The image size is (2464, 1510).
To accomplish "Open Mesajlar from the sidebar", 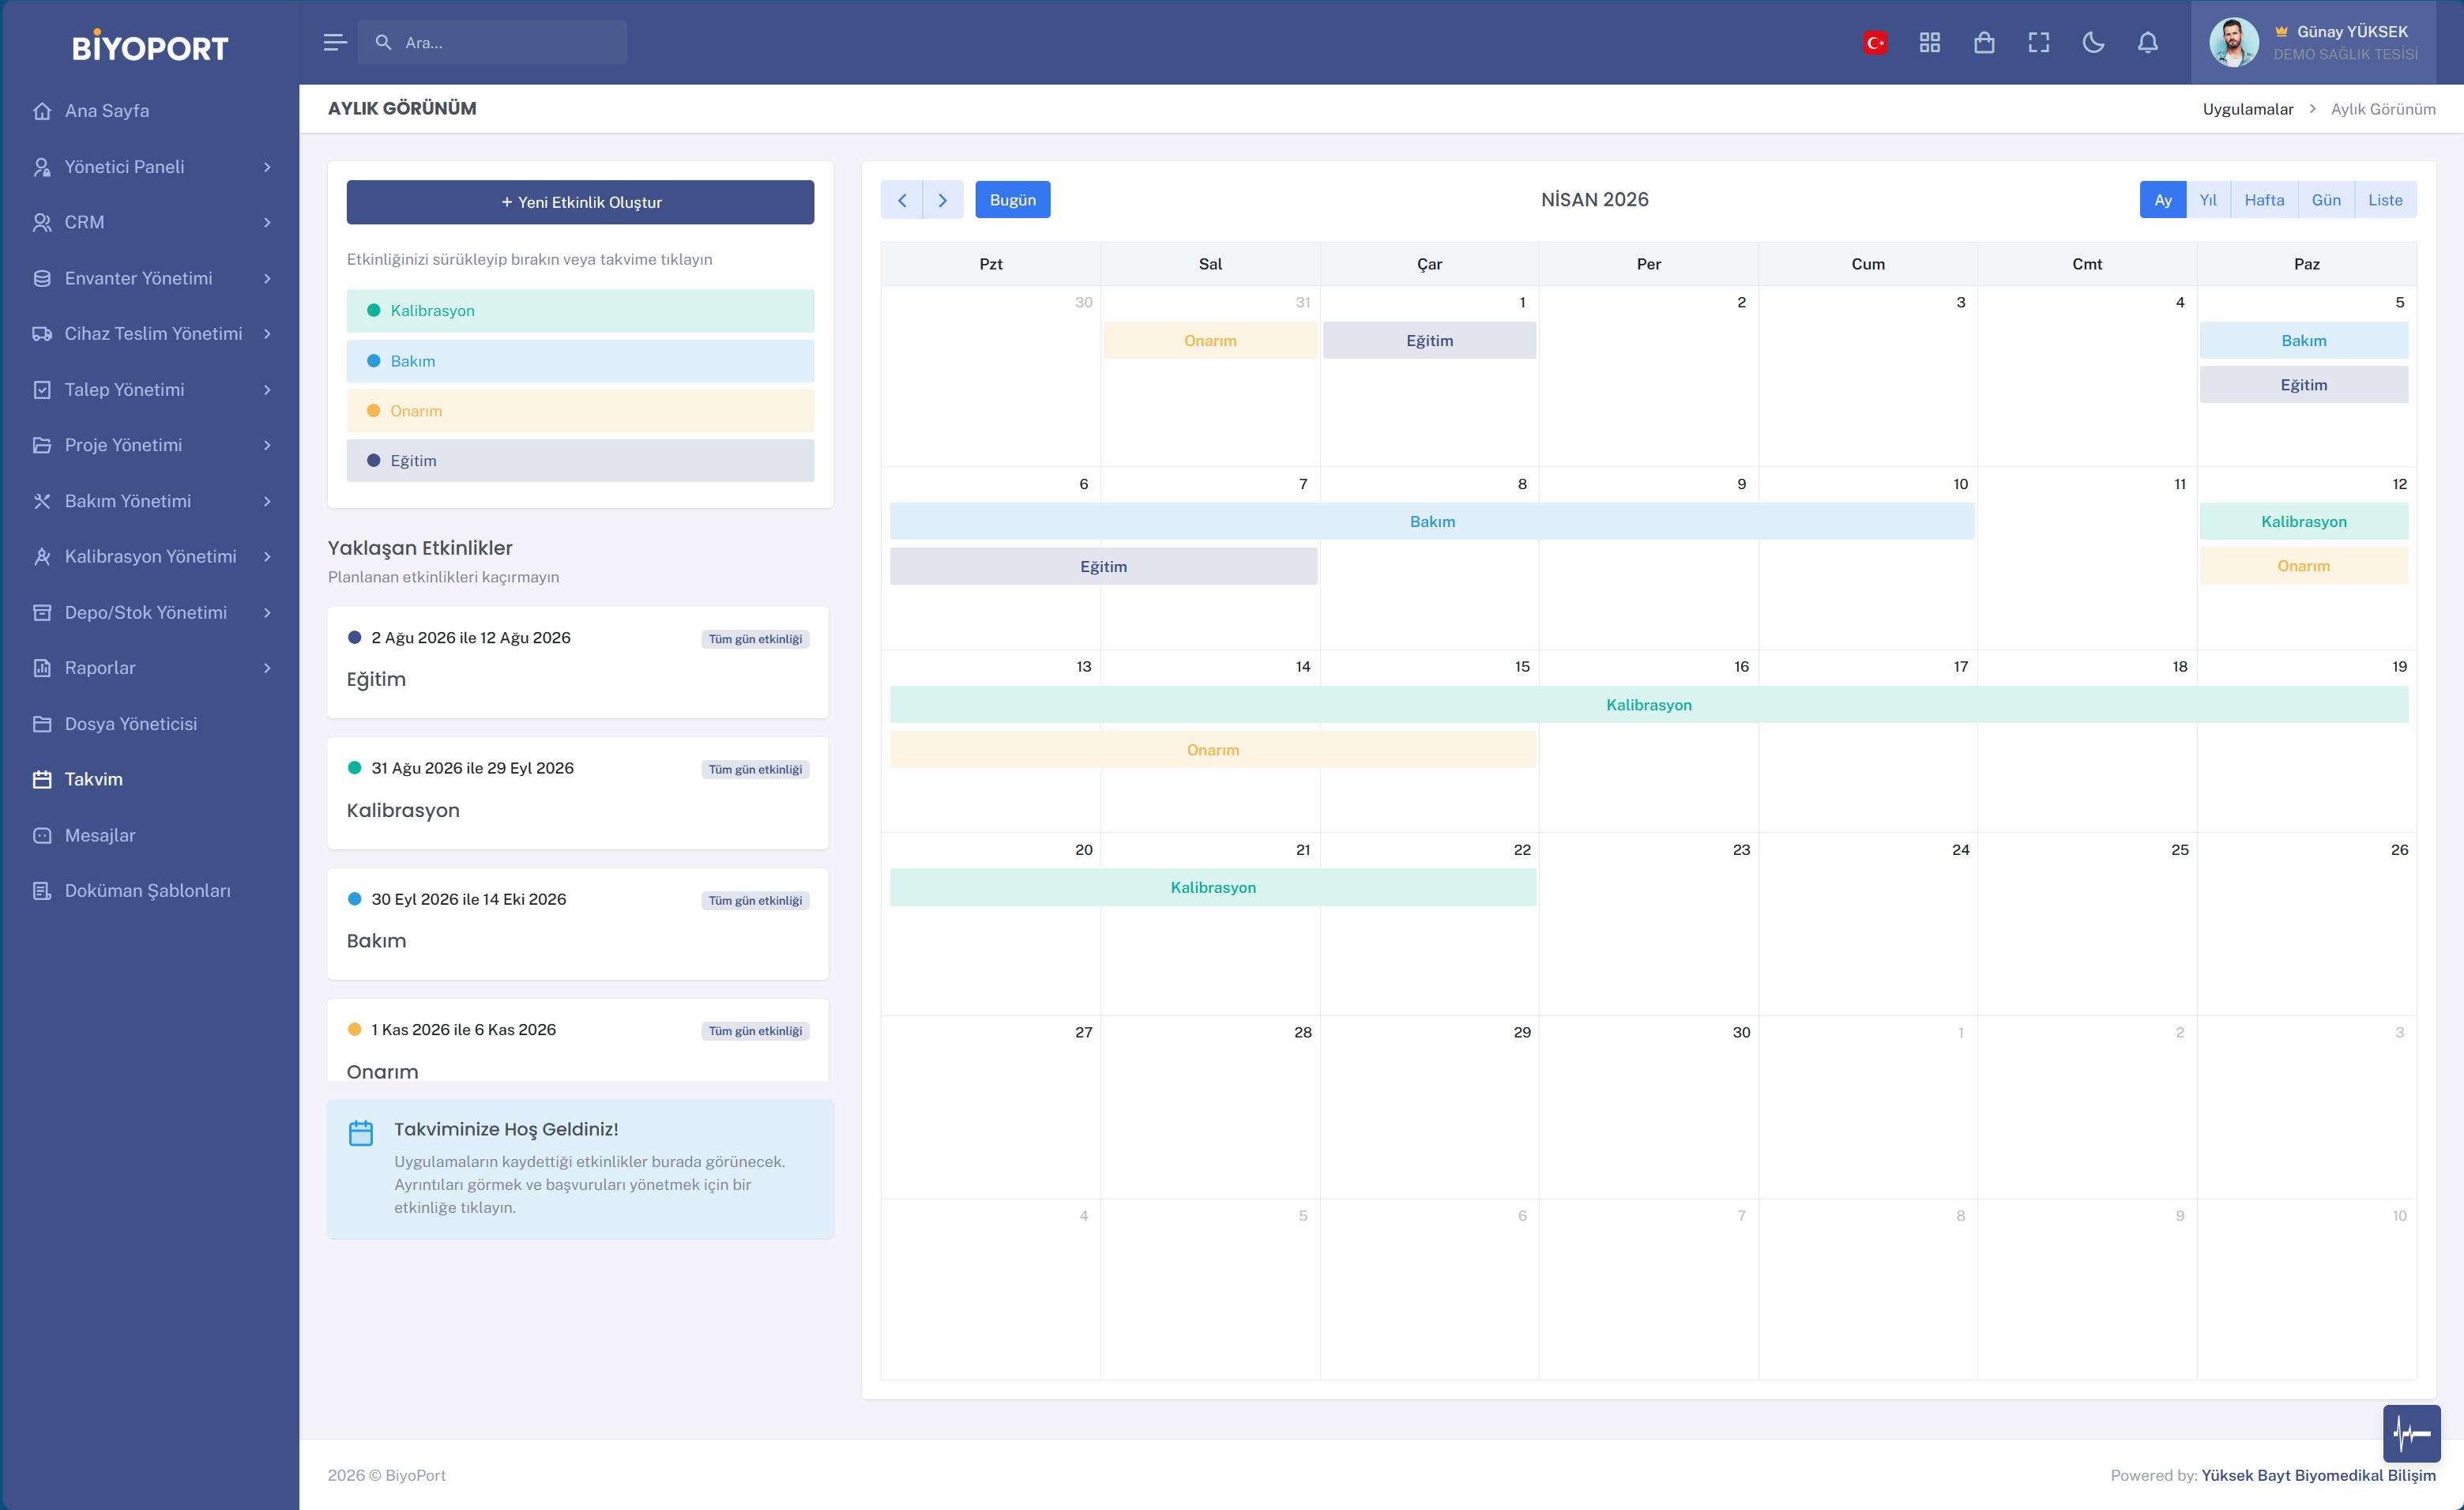I will [150, 835].
